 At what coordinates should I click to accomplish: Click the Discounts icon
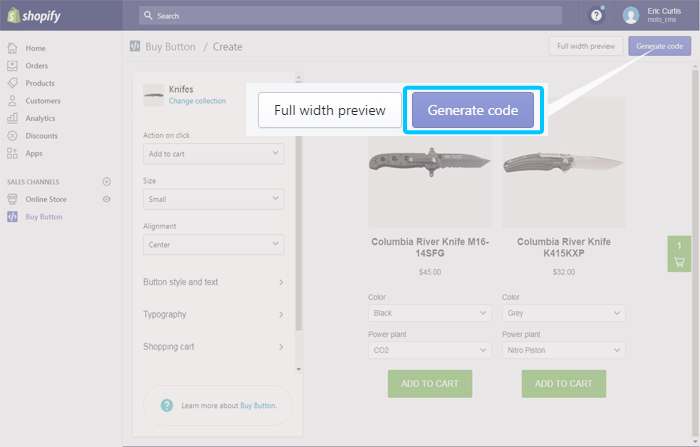click(12, 136)
